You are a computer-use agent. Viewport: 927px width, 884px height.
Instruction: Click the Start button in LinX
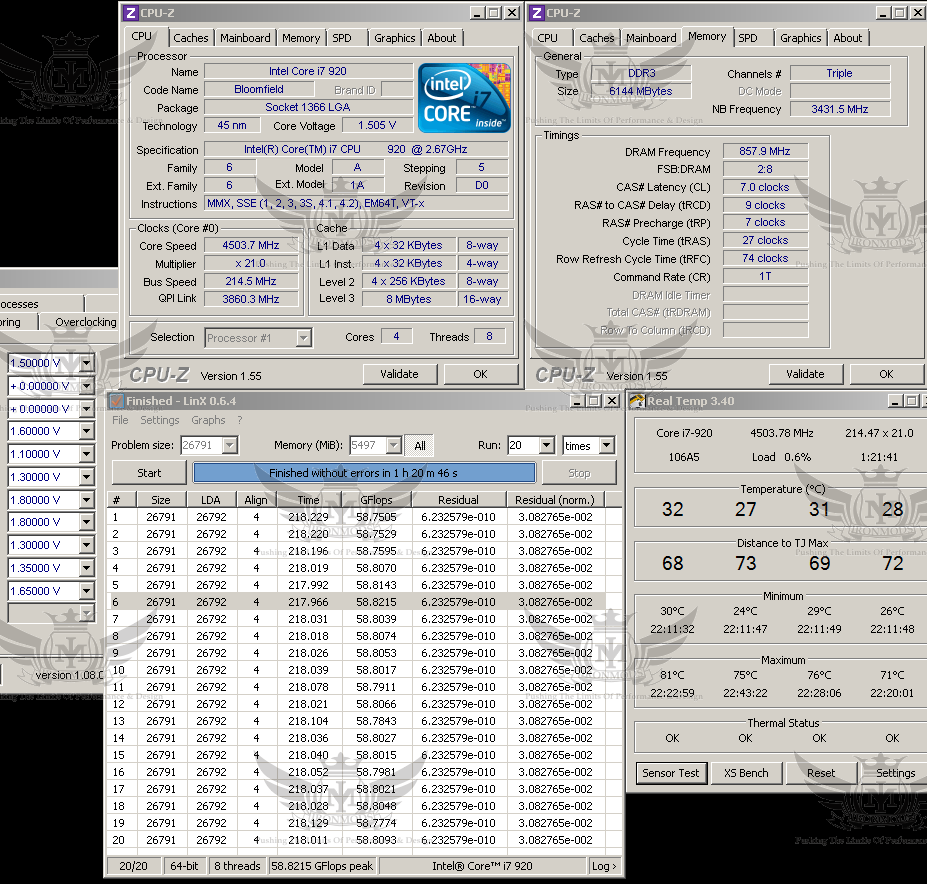point(149,473)
